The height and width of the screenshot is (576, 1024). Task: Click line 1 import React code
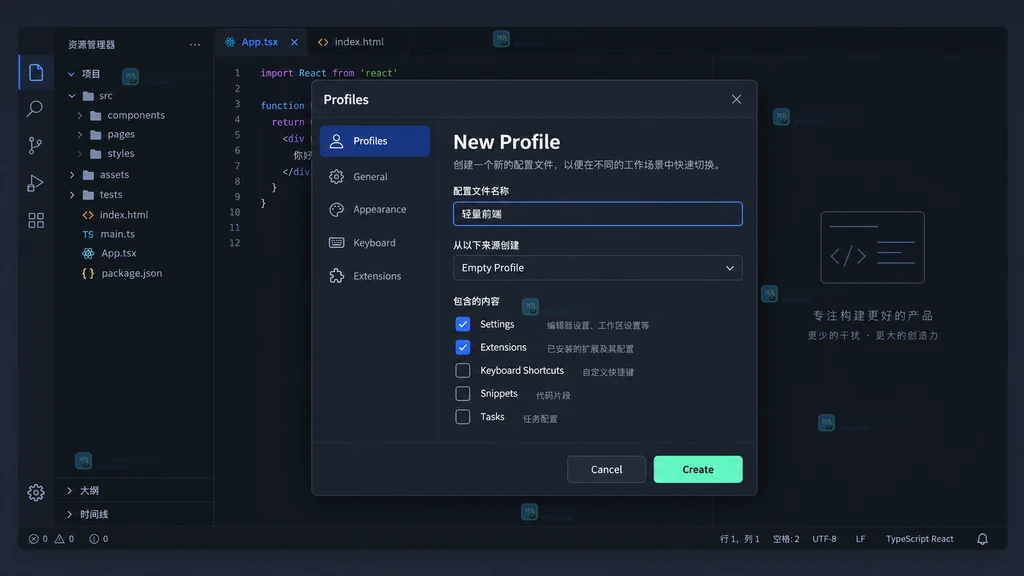coord(328,73)
